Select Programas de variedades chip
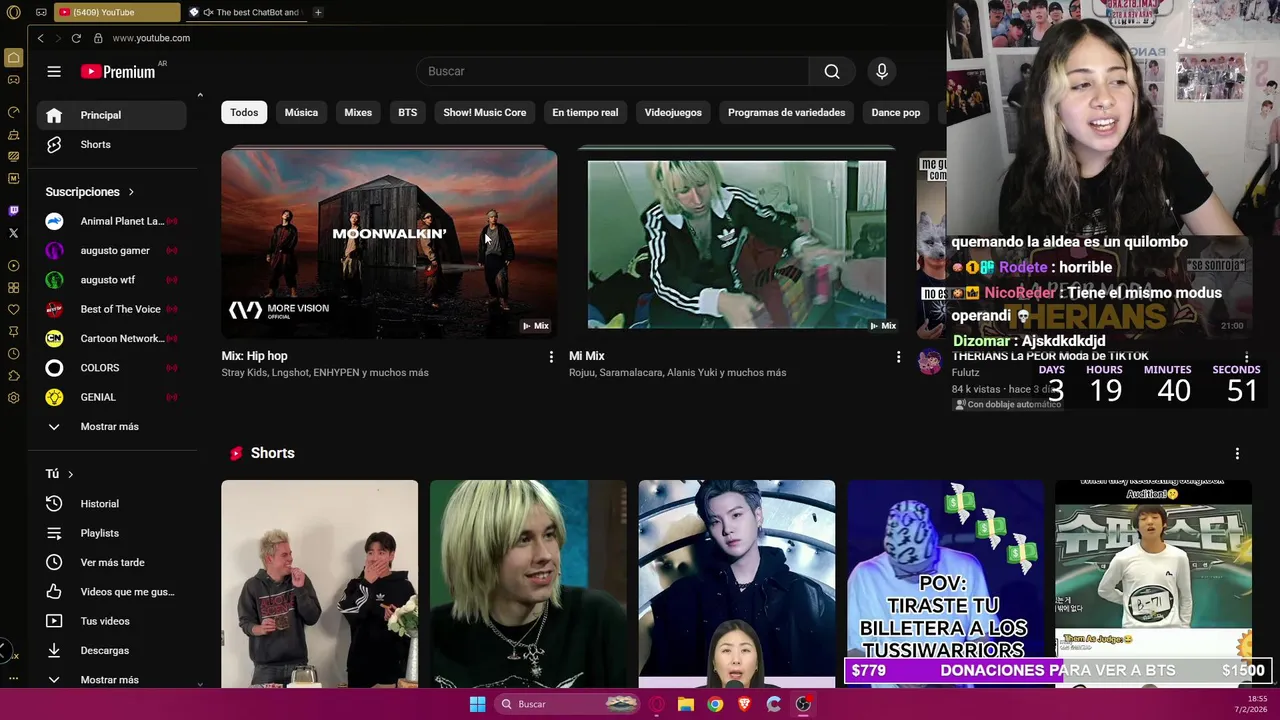The image size is (1280, 720). 786,112
